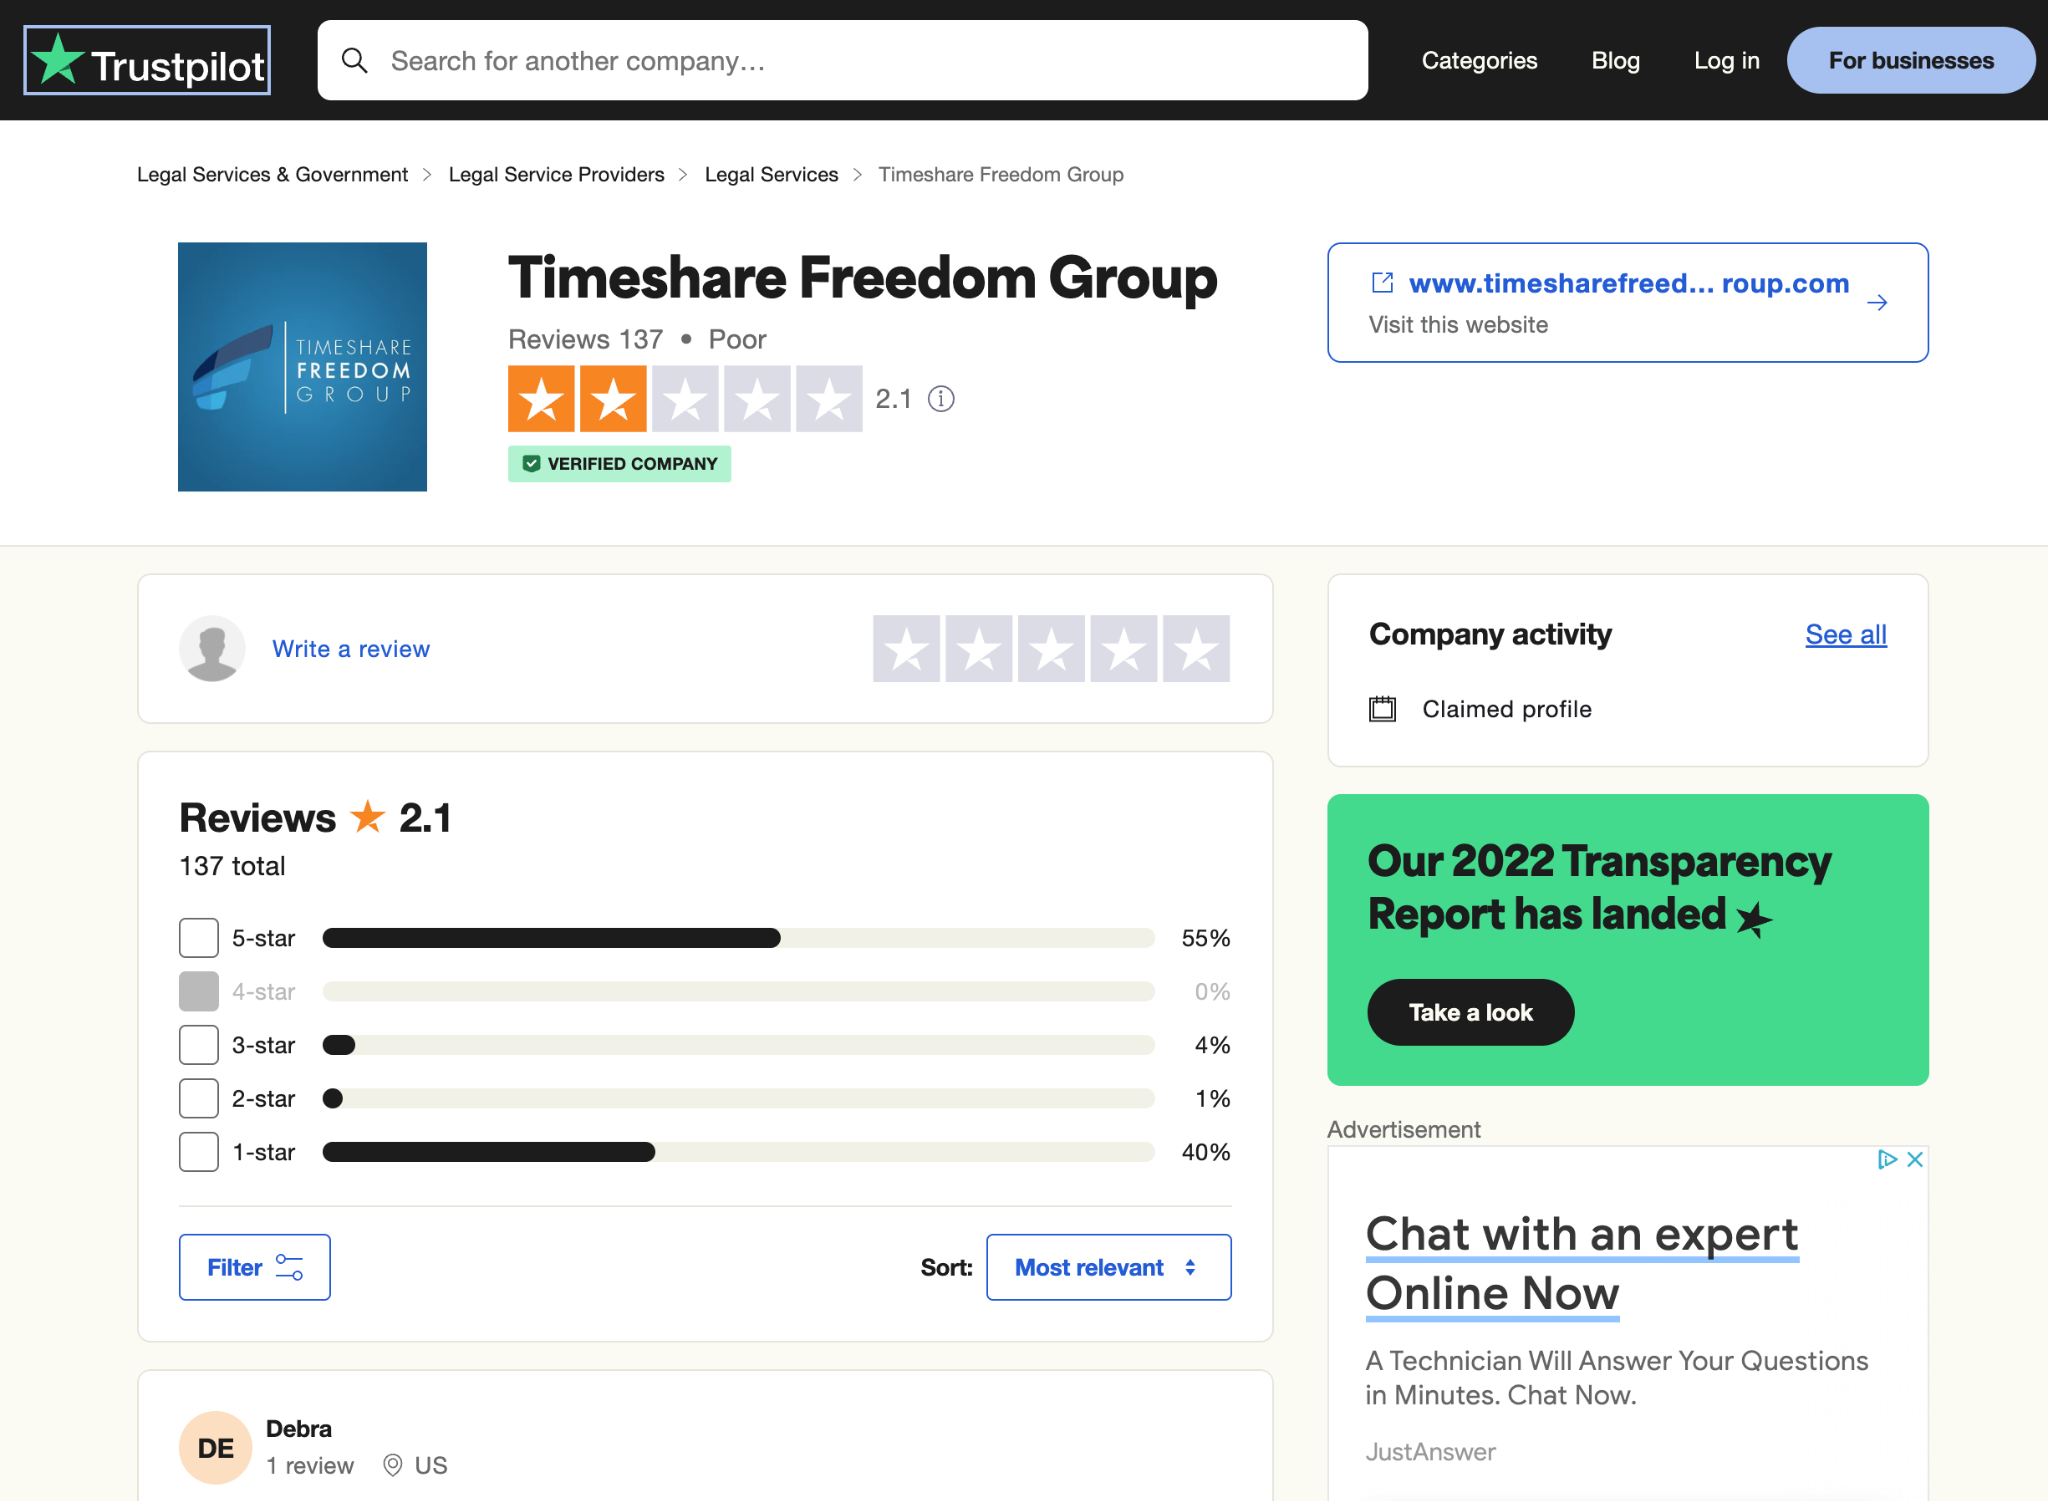Viewport: 2048px width, 1501px height.
Task: Click the location pin icon beside US
Action: coord(393,1465)
